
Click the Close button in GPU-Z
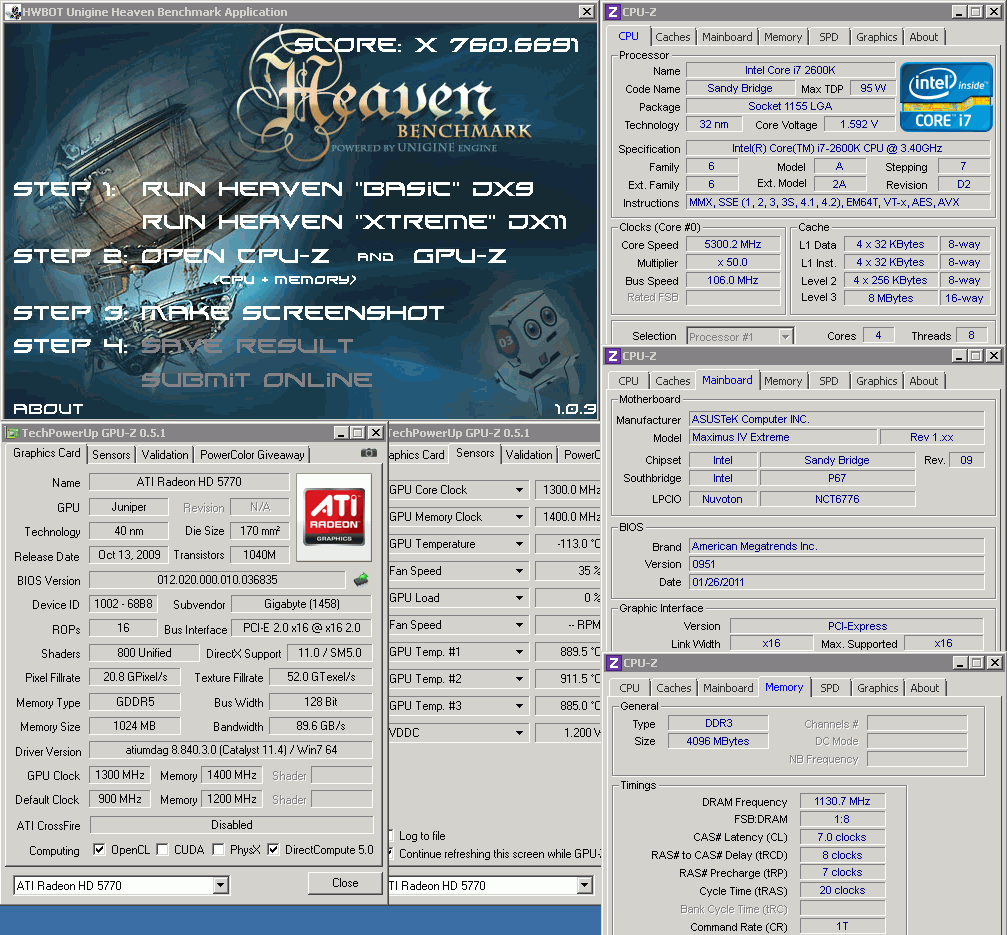coord(345,883)
